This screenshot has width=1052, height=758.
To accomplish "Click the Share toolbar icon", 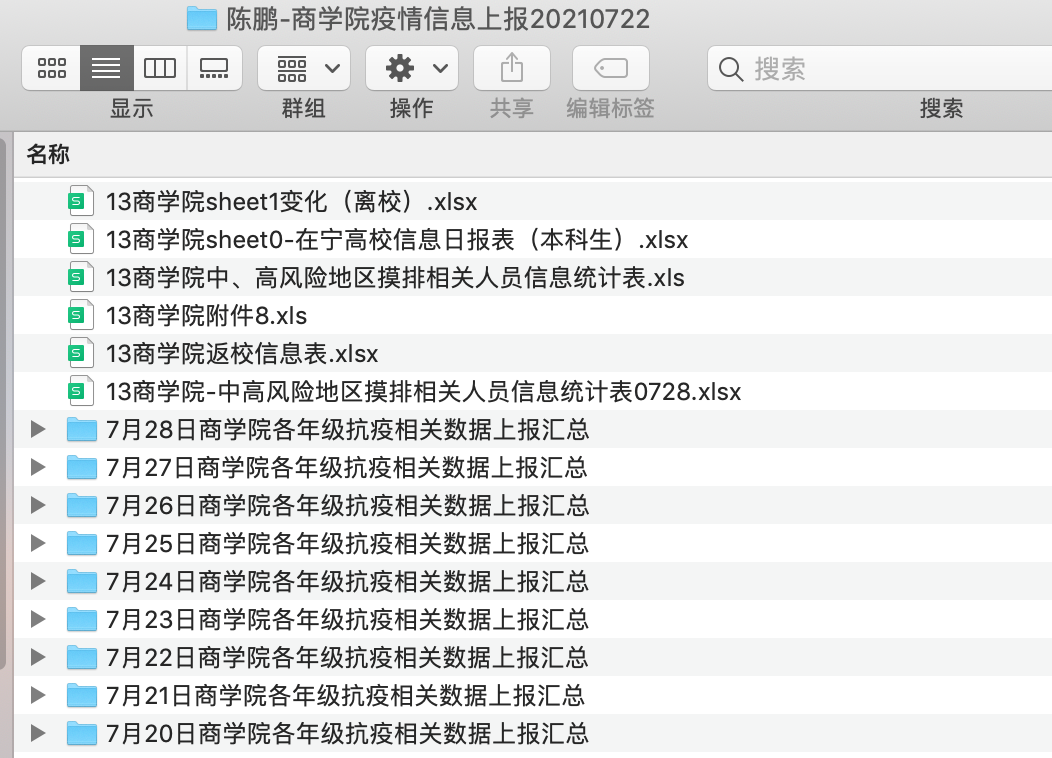I will (511, 68).
